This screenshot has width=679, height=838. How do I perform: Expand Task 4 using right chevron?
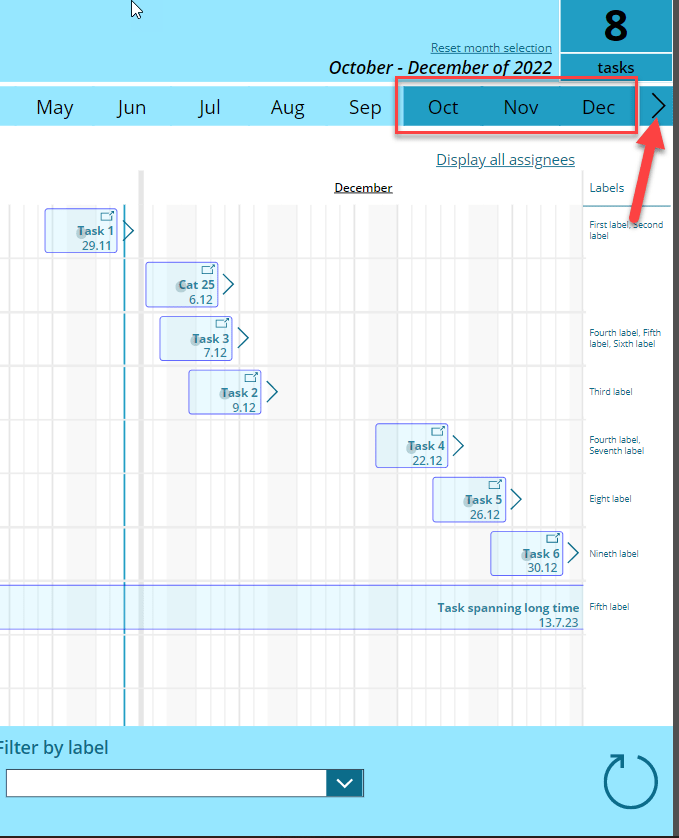pos(459,446)
